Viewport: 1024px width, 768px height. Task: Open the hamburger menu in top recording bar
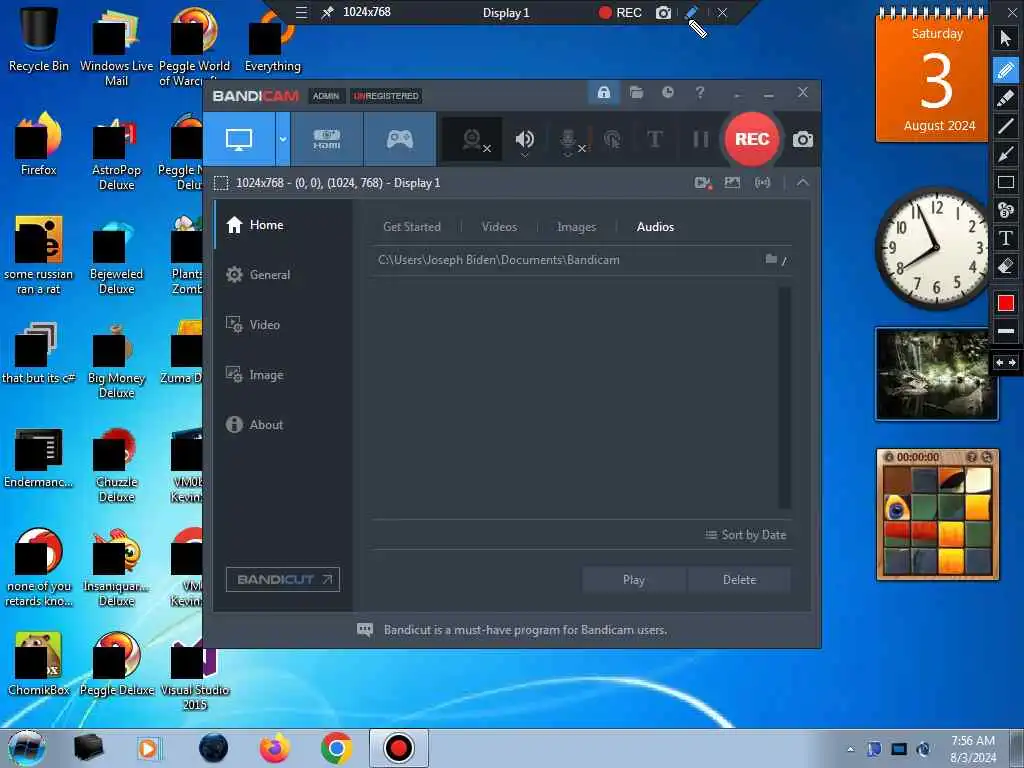(301, 12)
